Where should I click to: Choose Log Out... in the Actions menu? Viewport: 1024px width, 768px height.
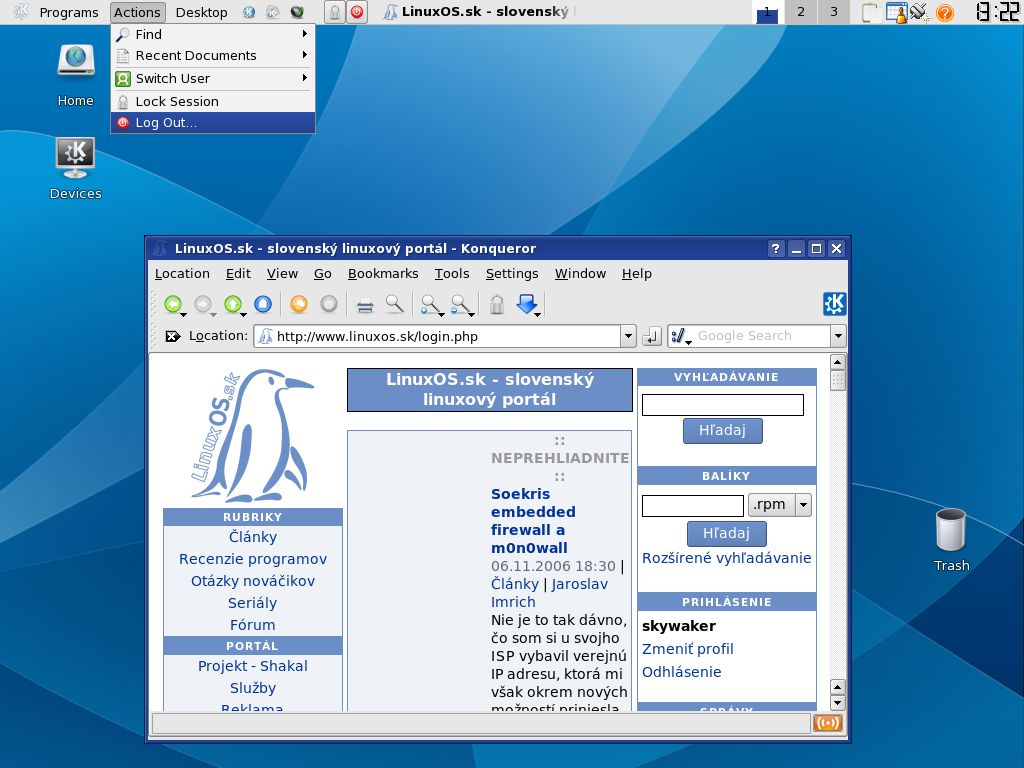[x=213, y=123]
